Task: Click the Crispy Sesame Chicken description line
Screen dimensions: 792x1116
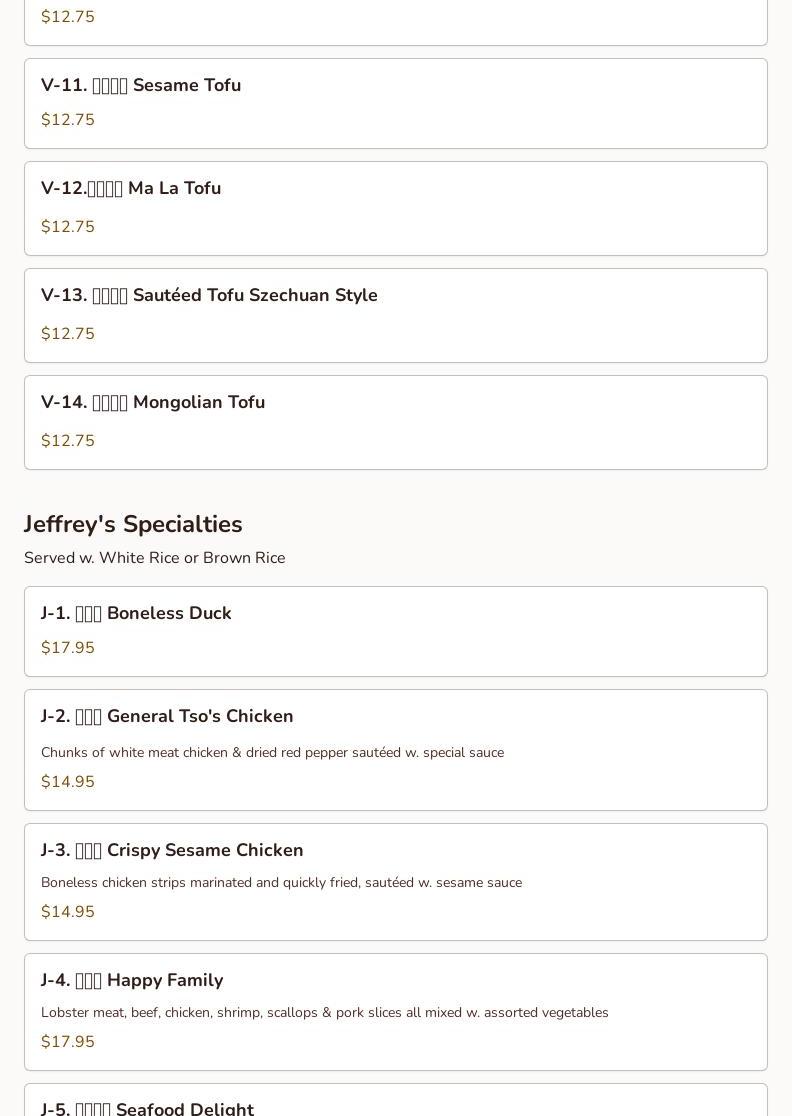Action: [x=281, y=883]
